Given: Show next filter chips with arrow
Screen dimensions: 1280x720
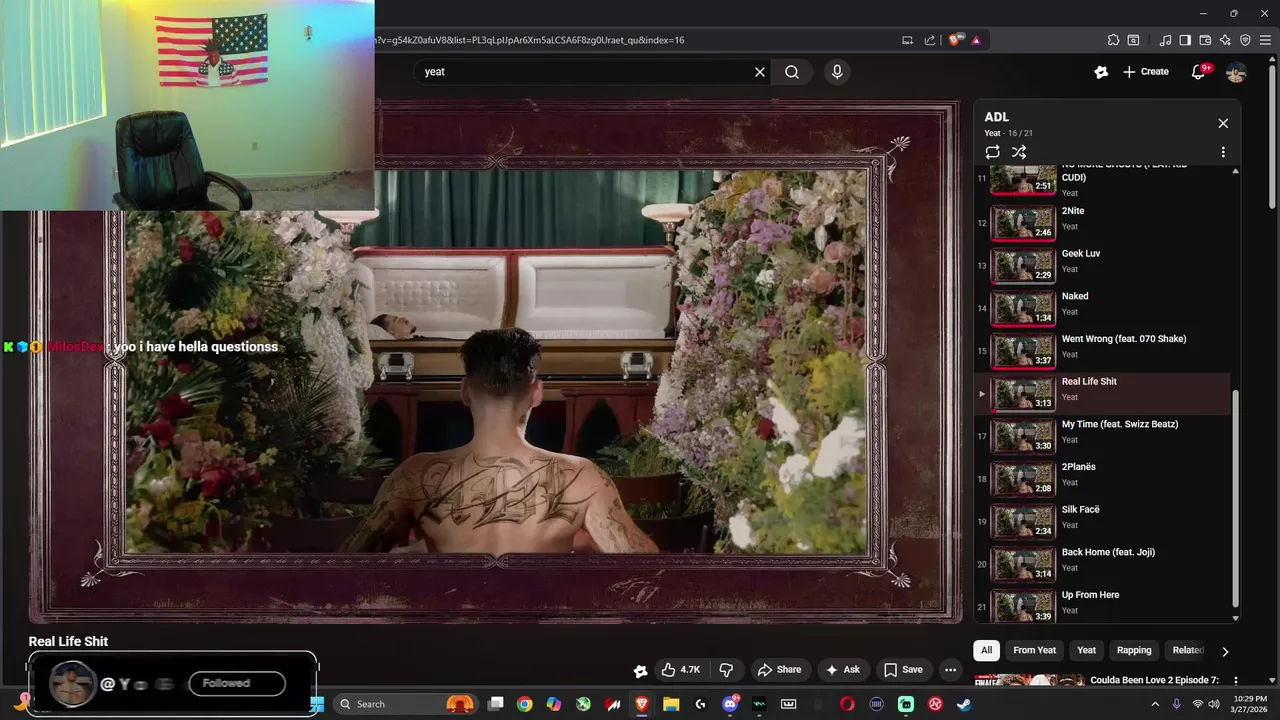Looking at the screenshot, I should click(x=1225, y=651).
